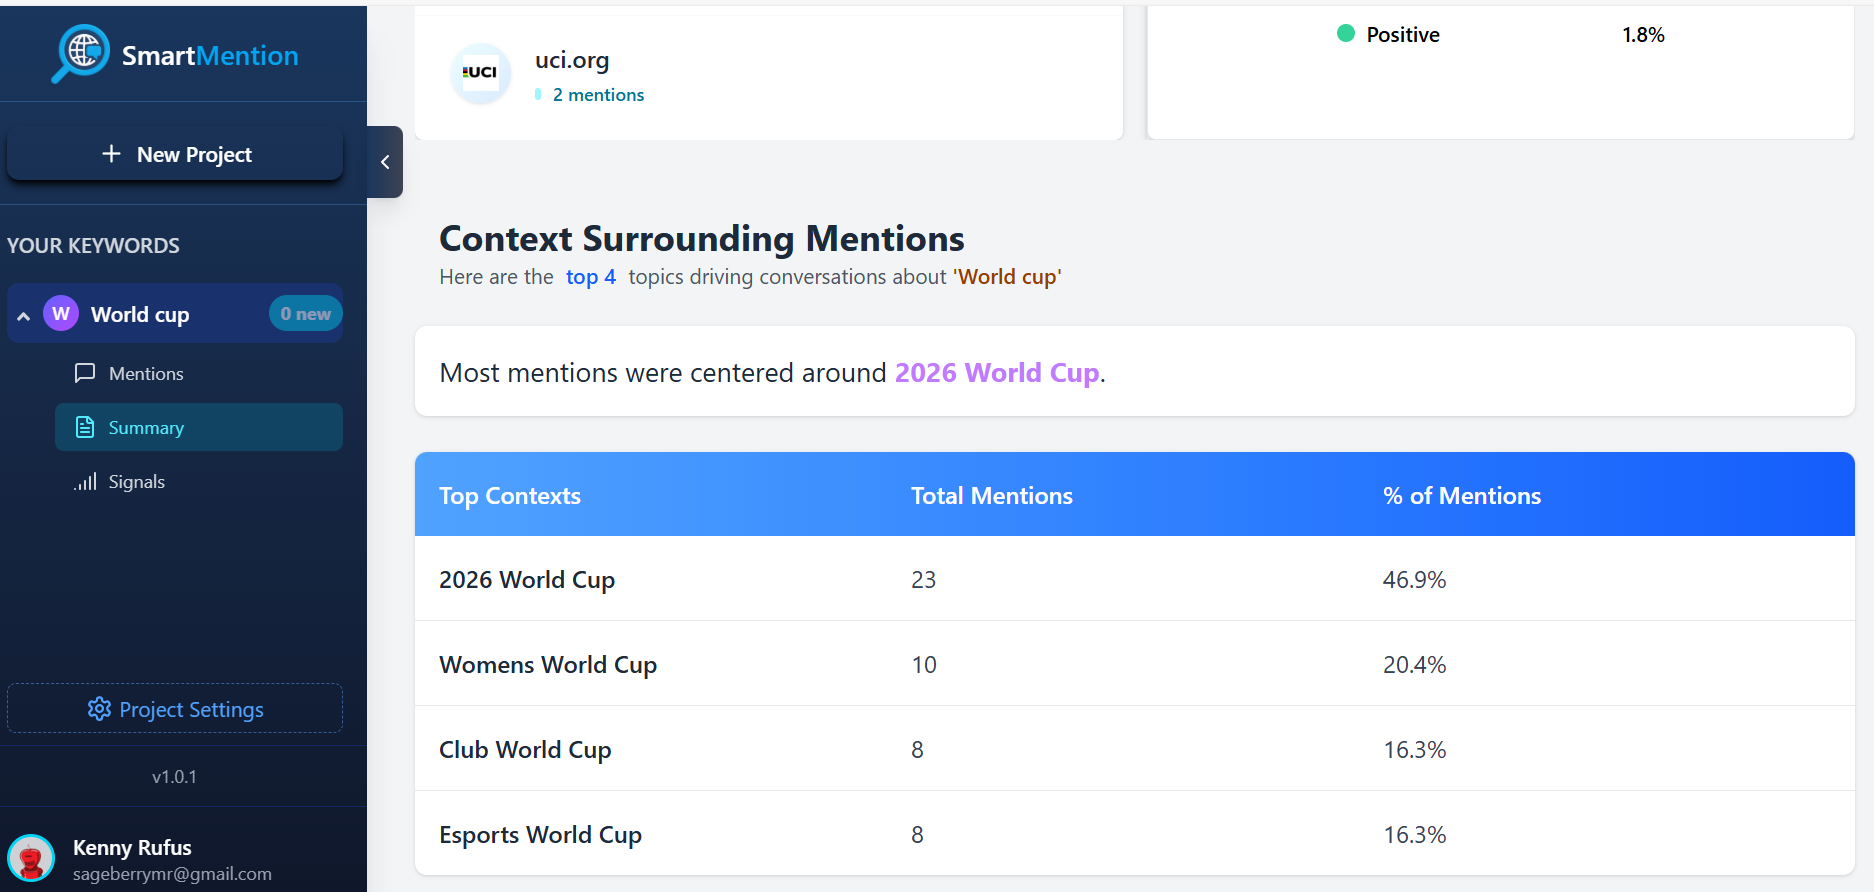Screen dimensions: 1874x892
Task: Collapse the World cup keyword chevron
Action: pos(24,316)
